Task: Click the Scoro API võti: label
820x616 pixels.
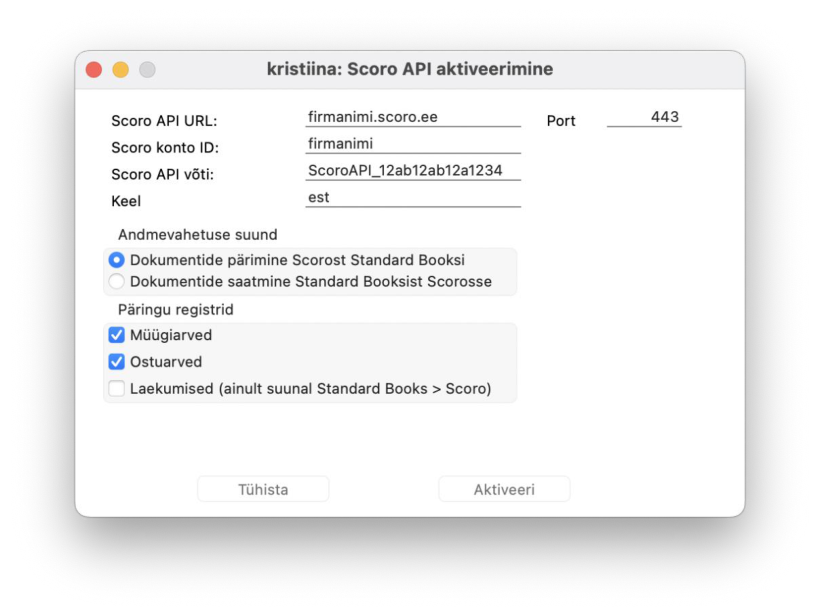Action: (x=163, y=174)
